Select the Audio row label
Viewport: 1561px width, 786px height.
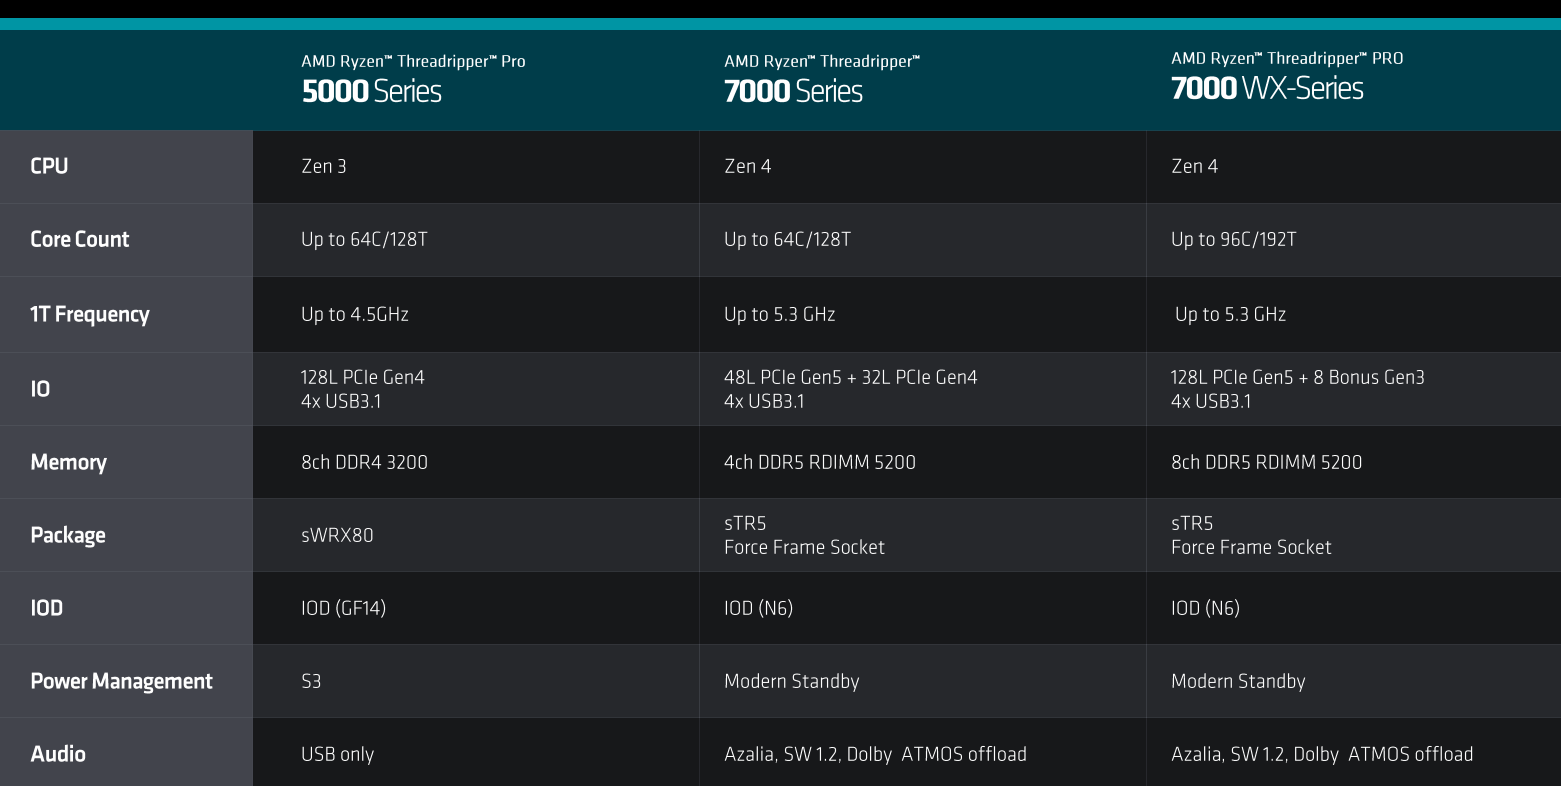(x=58, y=754)
